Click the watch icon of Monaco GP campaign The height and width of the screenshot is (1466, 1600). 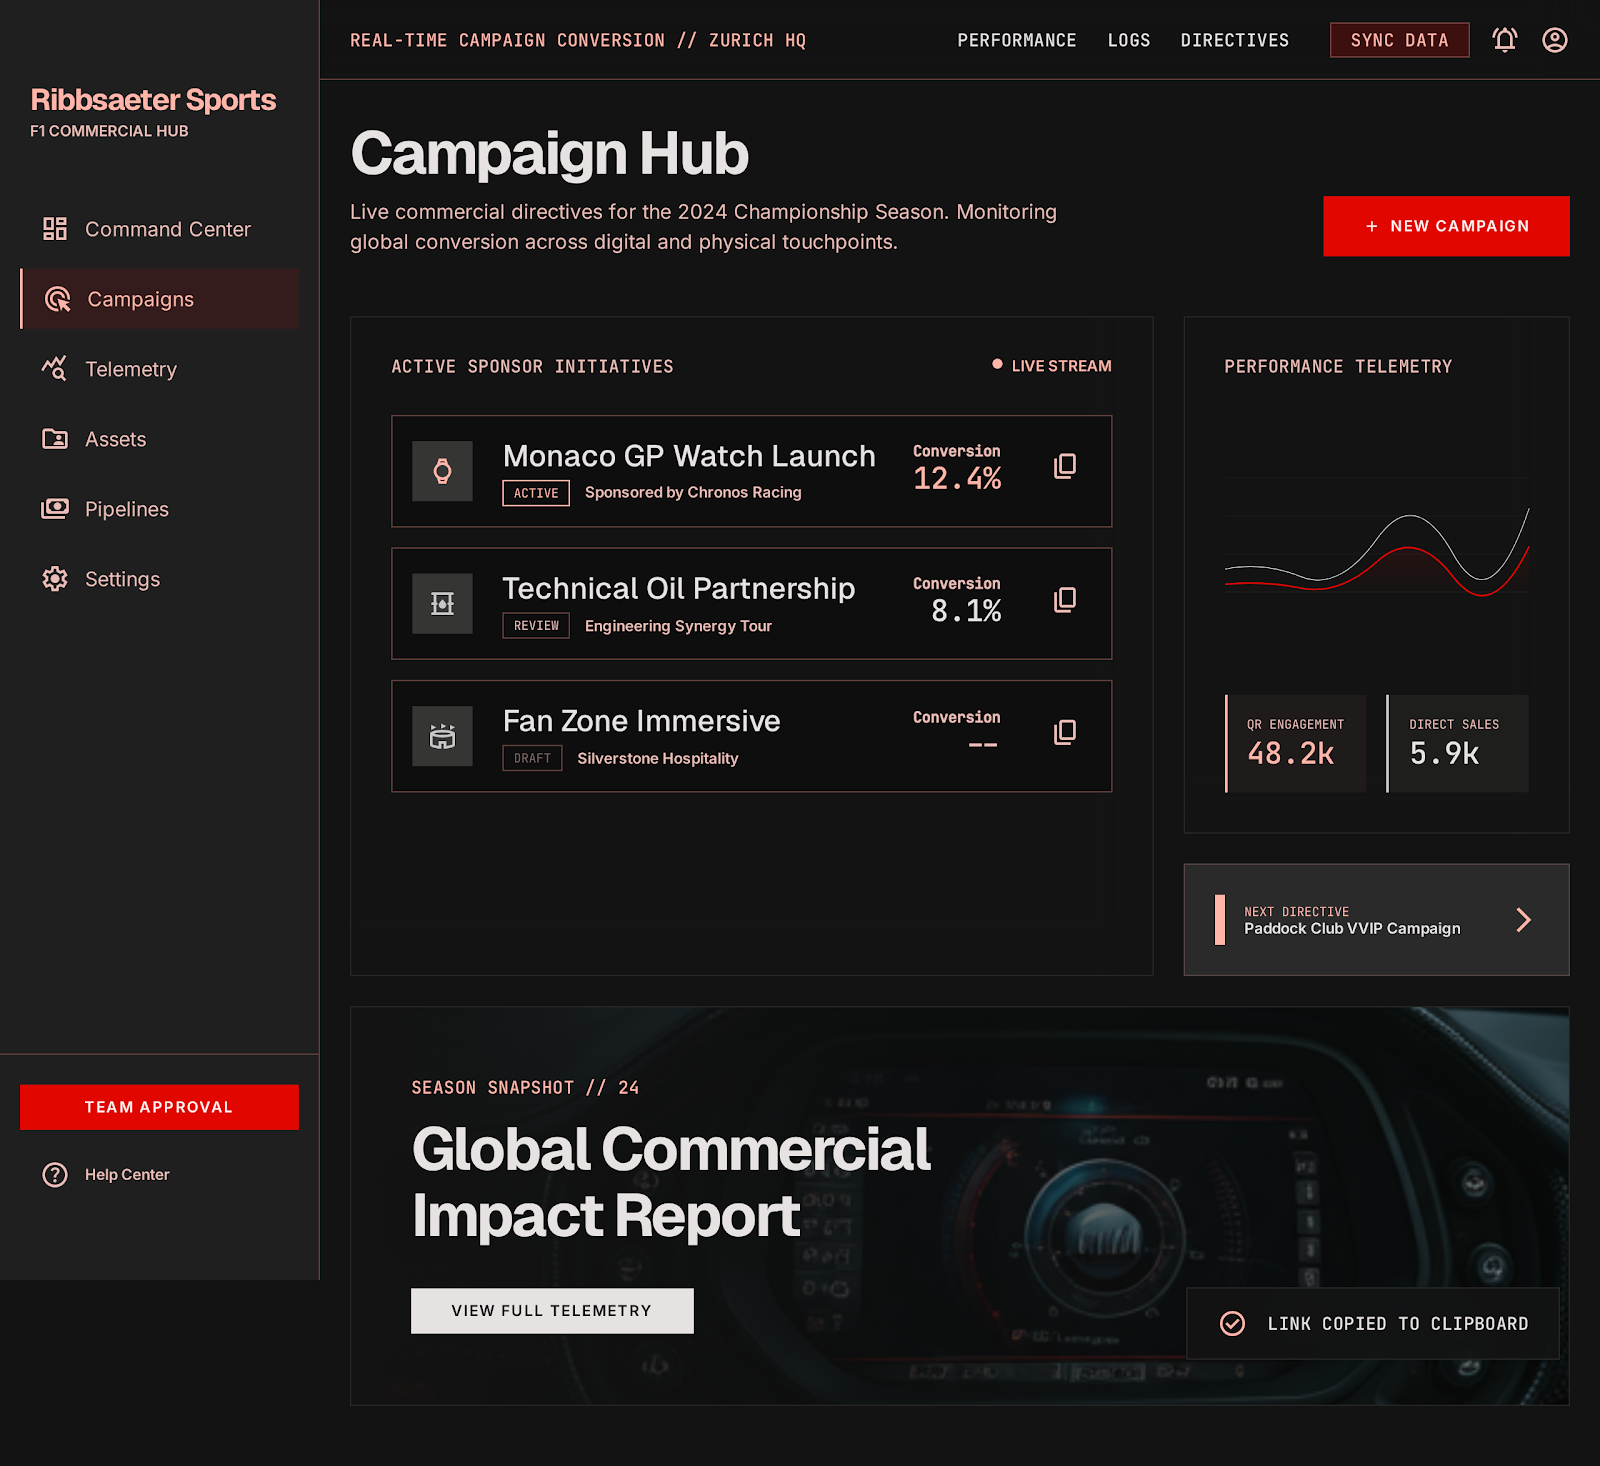click(x=442, y=471)
